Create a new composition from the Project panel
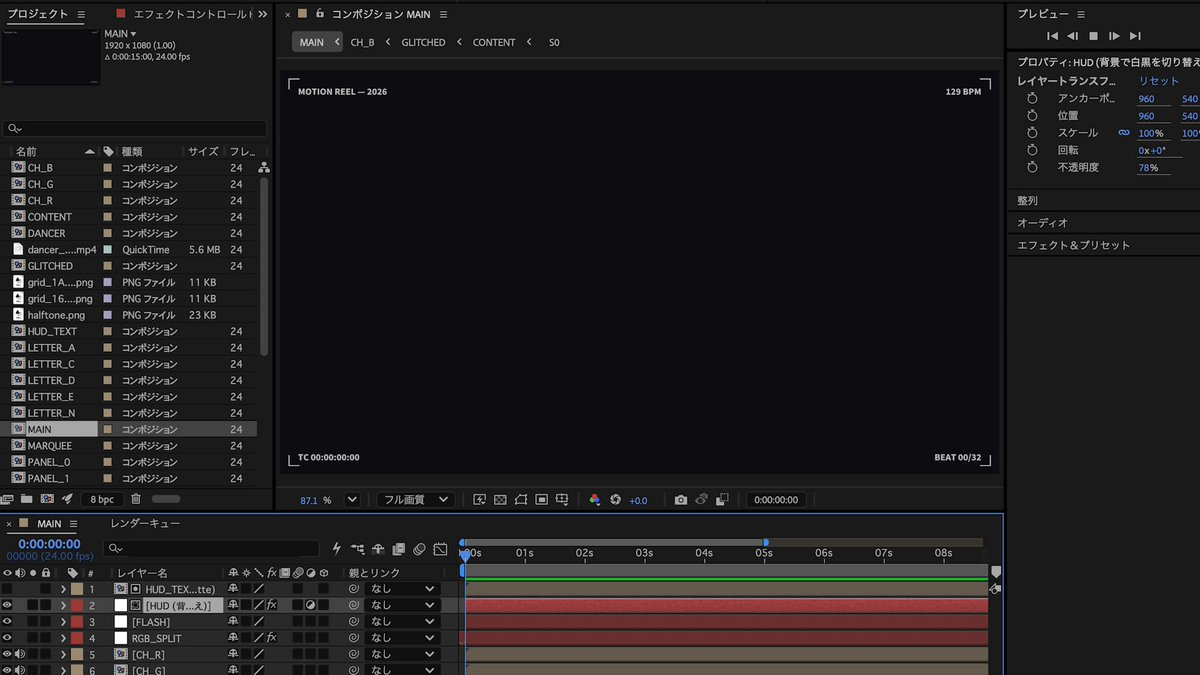The width and height of the screenshot is (1200, 675). (47, 498)
